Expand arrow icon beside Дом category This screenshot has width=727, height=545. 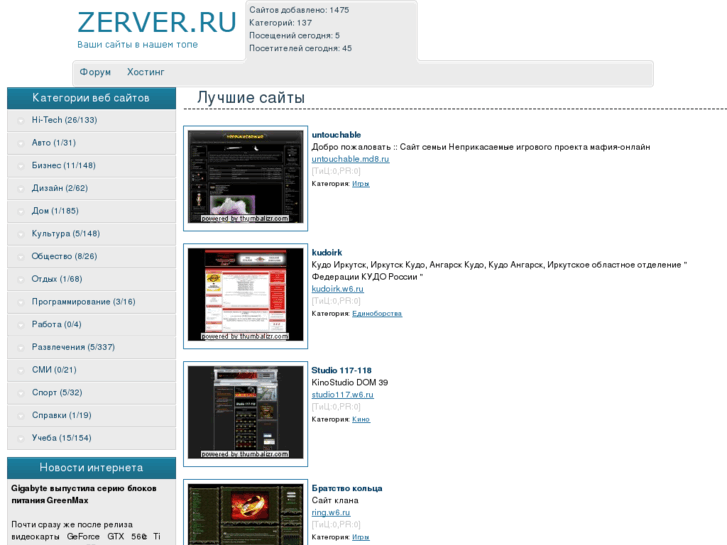point(20,212)
